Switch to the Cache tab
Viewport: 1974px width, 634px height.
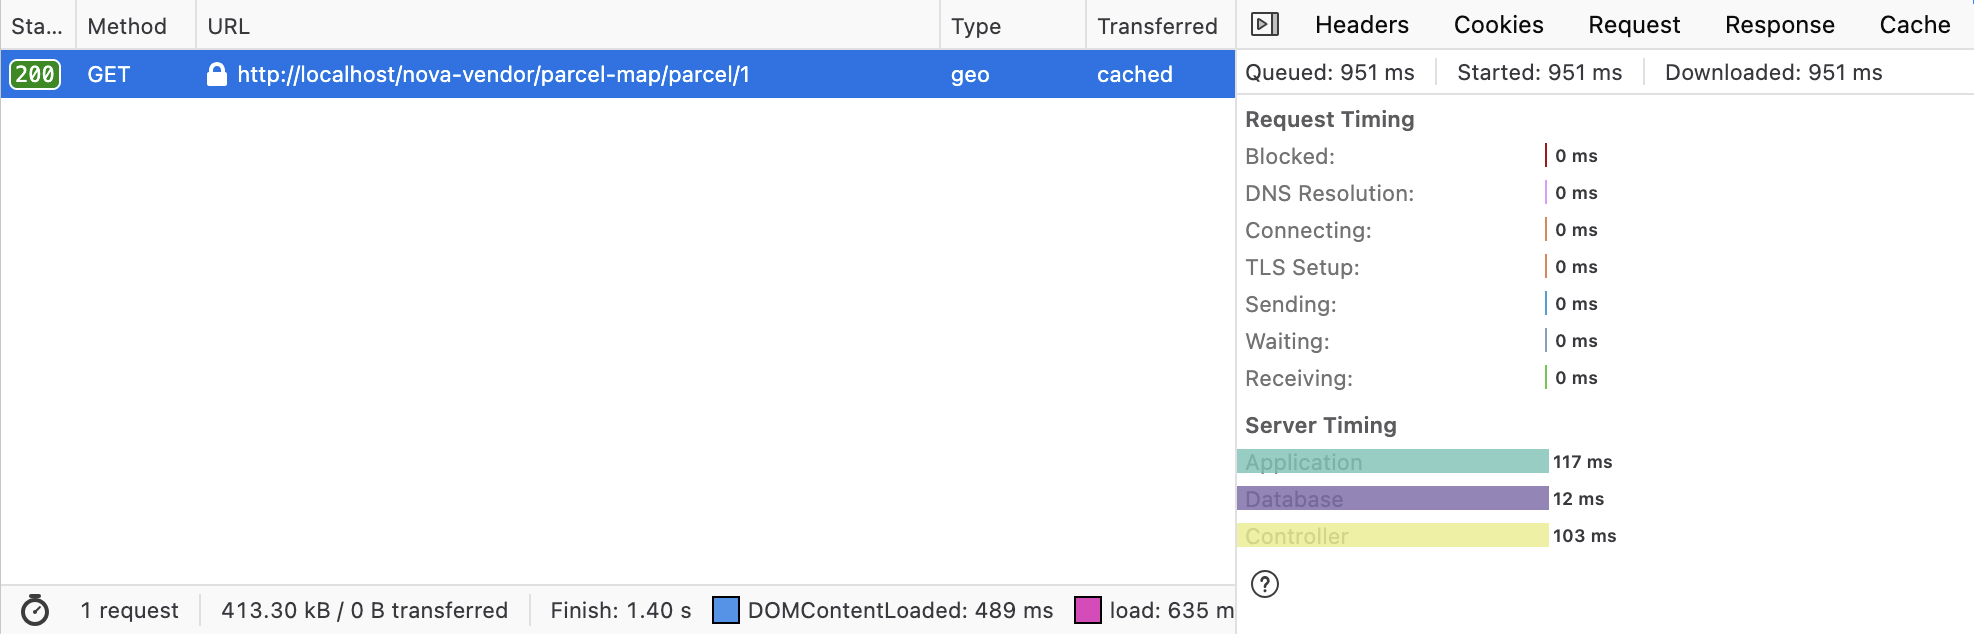click(1914, 25)
